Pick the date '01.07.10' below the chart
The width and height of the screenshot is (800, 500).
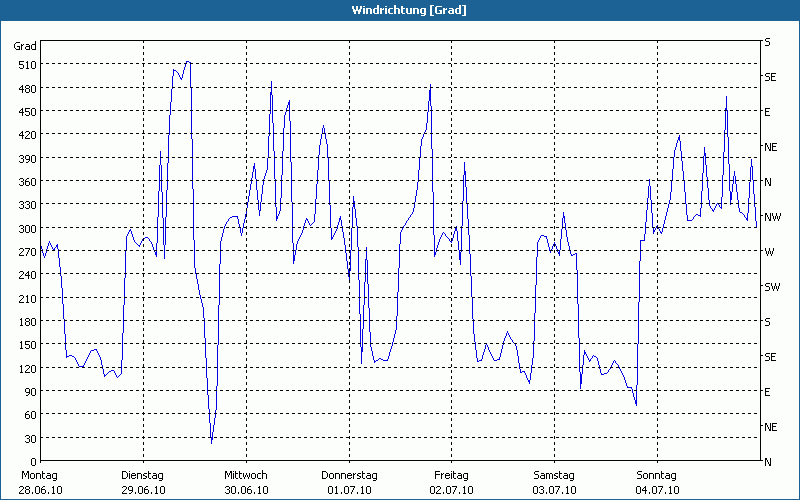[349, 490]
